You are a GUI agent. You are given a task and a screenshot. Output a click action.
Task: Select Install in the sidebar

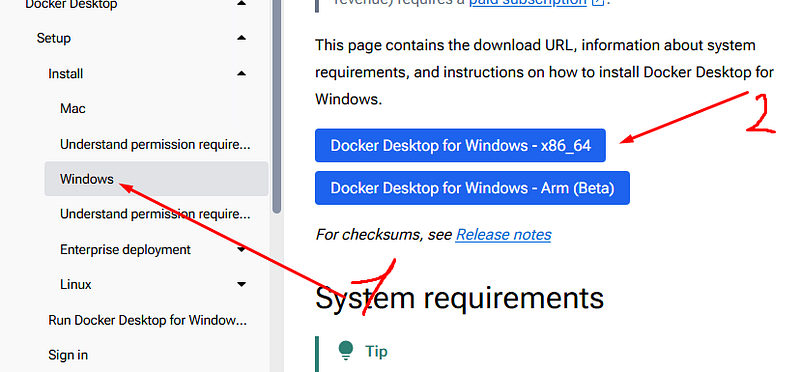click(65, 73)
